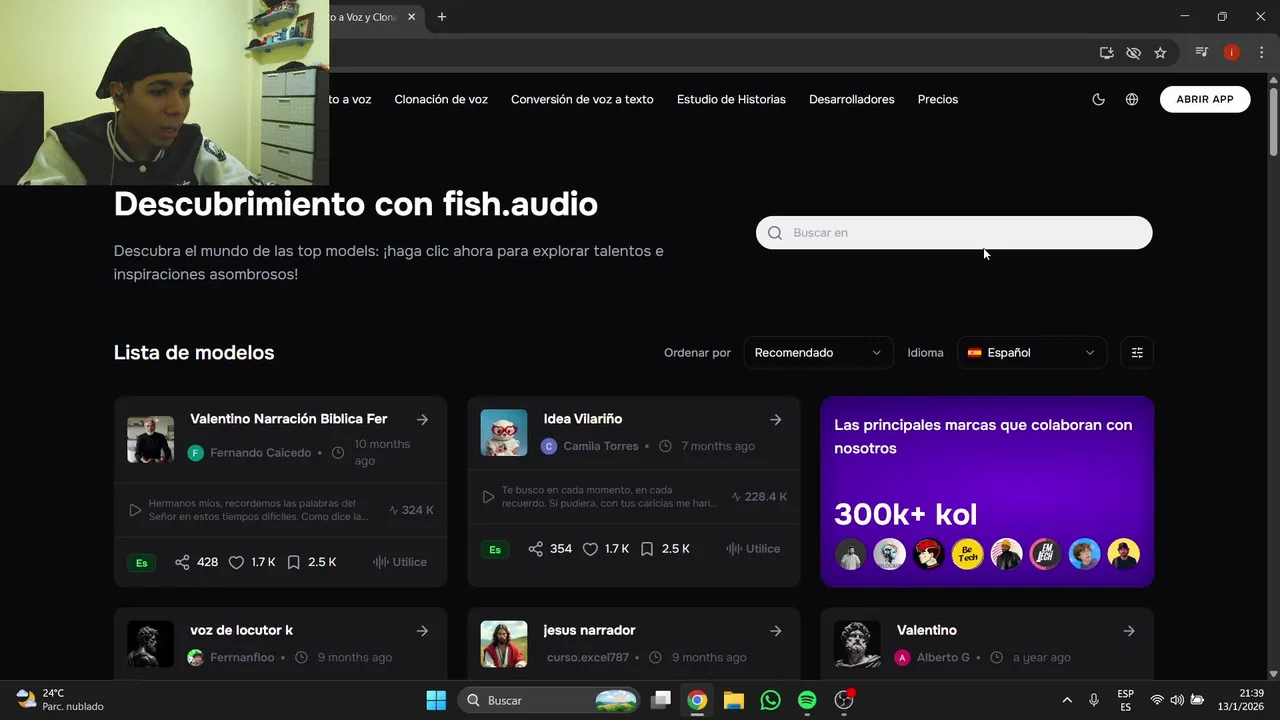Open Conversión de voz a texto page
1280x720 pixels.
click(582, 99)
